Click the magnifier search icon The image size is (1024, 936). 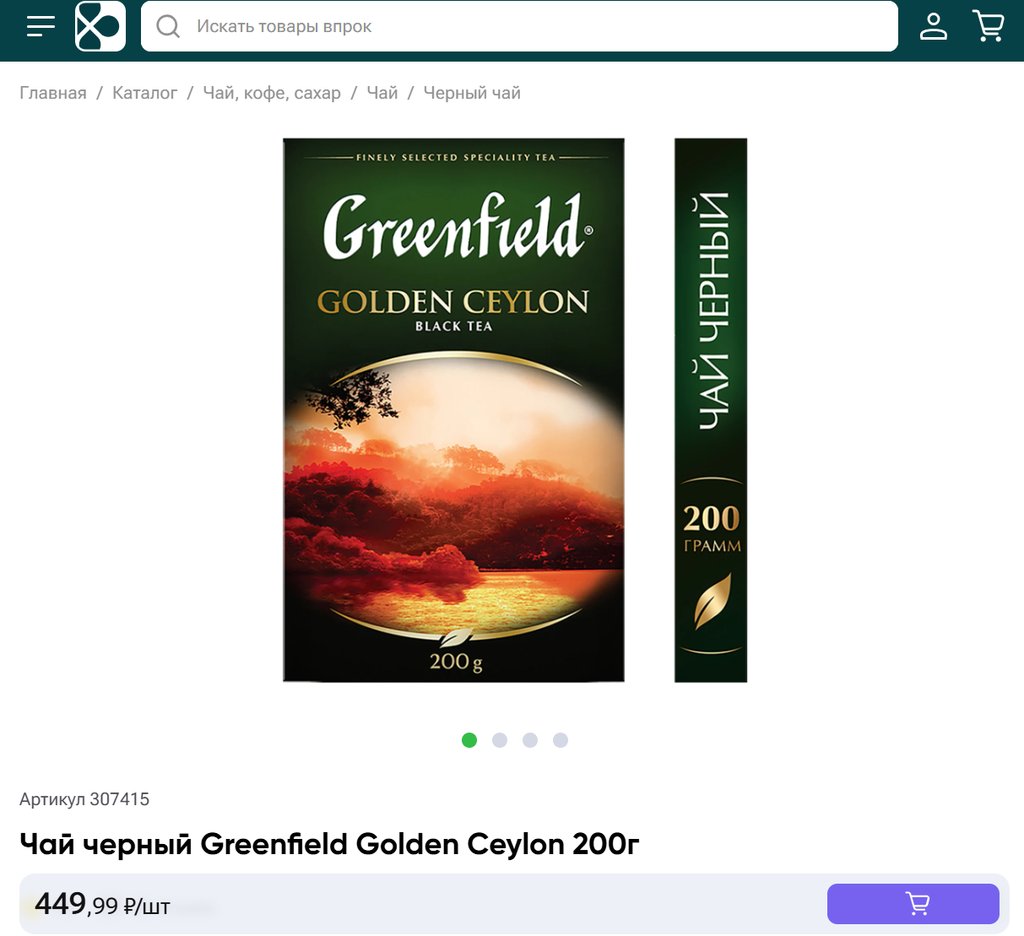coord(168,26)
